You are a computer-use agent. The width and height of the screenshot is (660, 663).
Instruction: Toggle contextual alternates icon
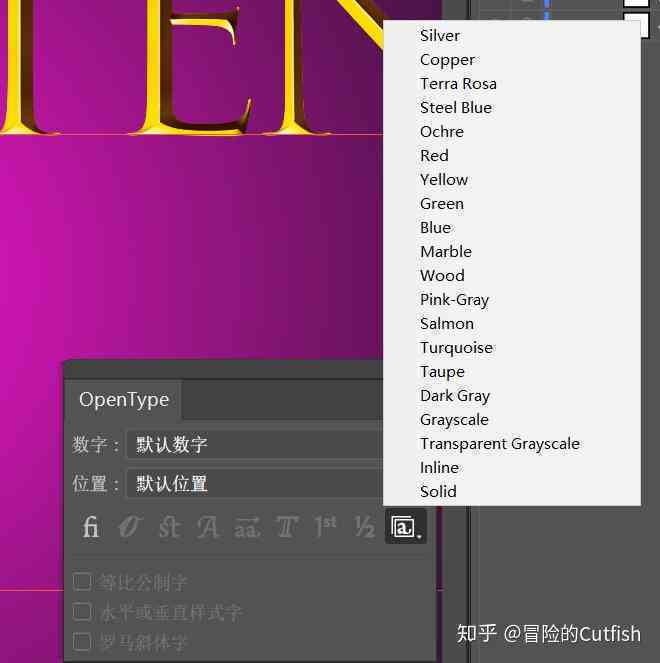coord(130,527)
